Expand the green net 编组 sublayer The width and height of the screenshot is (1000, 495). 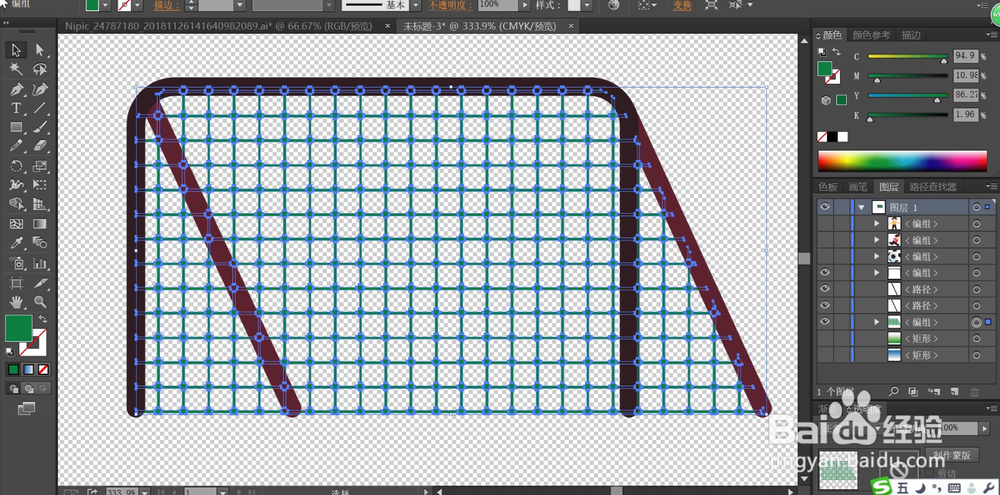[877, 322]
